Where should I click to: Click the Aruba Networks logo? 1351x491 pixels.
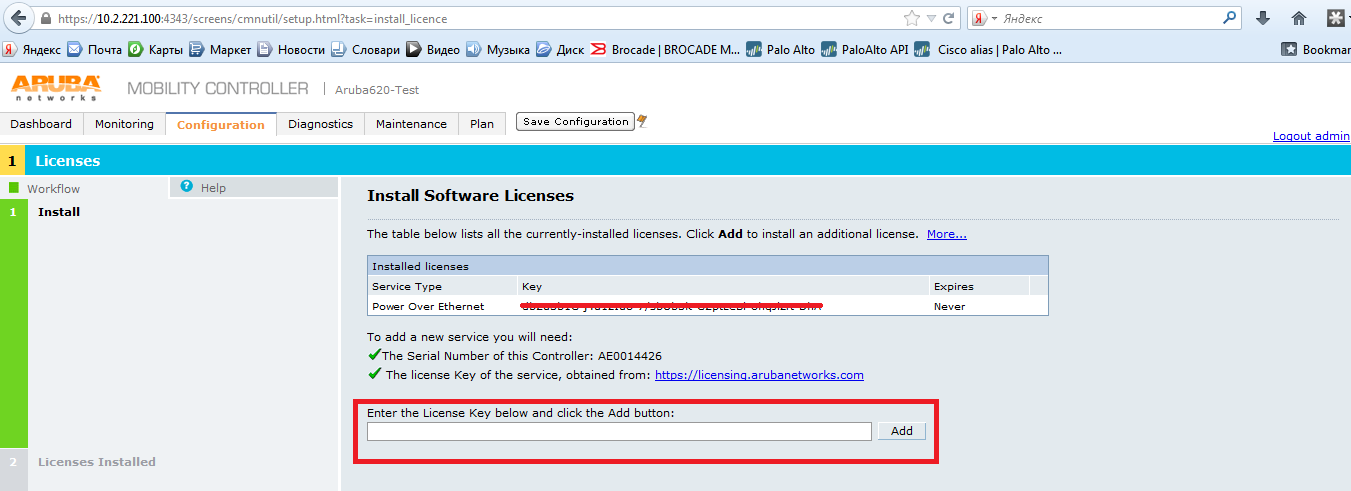point(56,88)
